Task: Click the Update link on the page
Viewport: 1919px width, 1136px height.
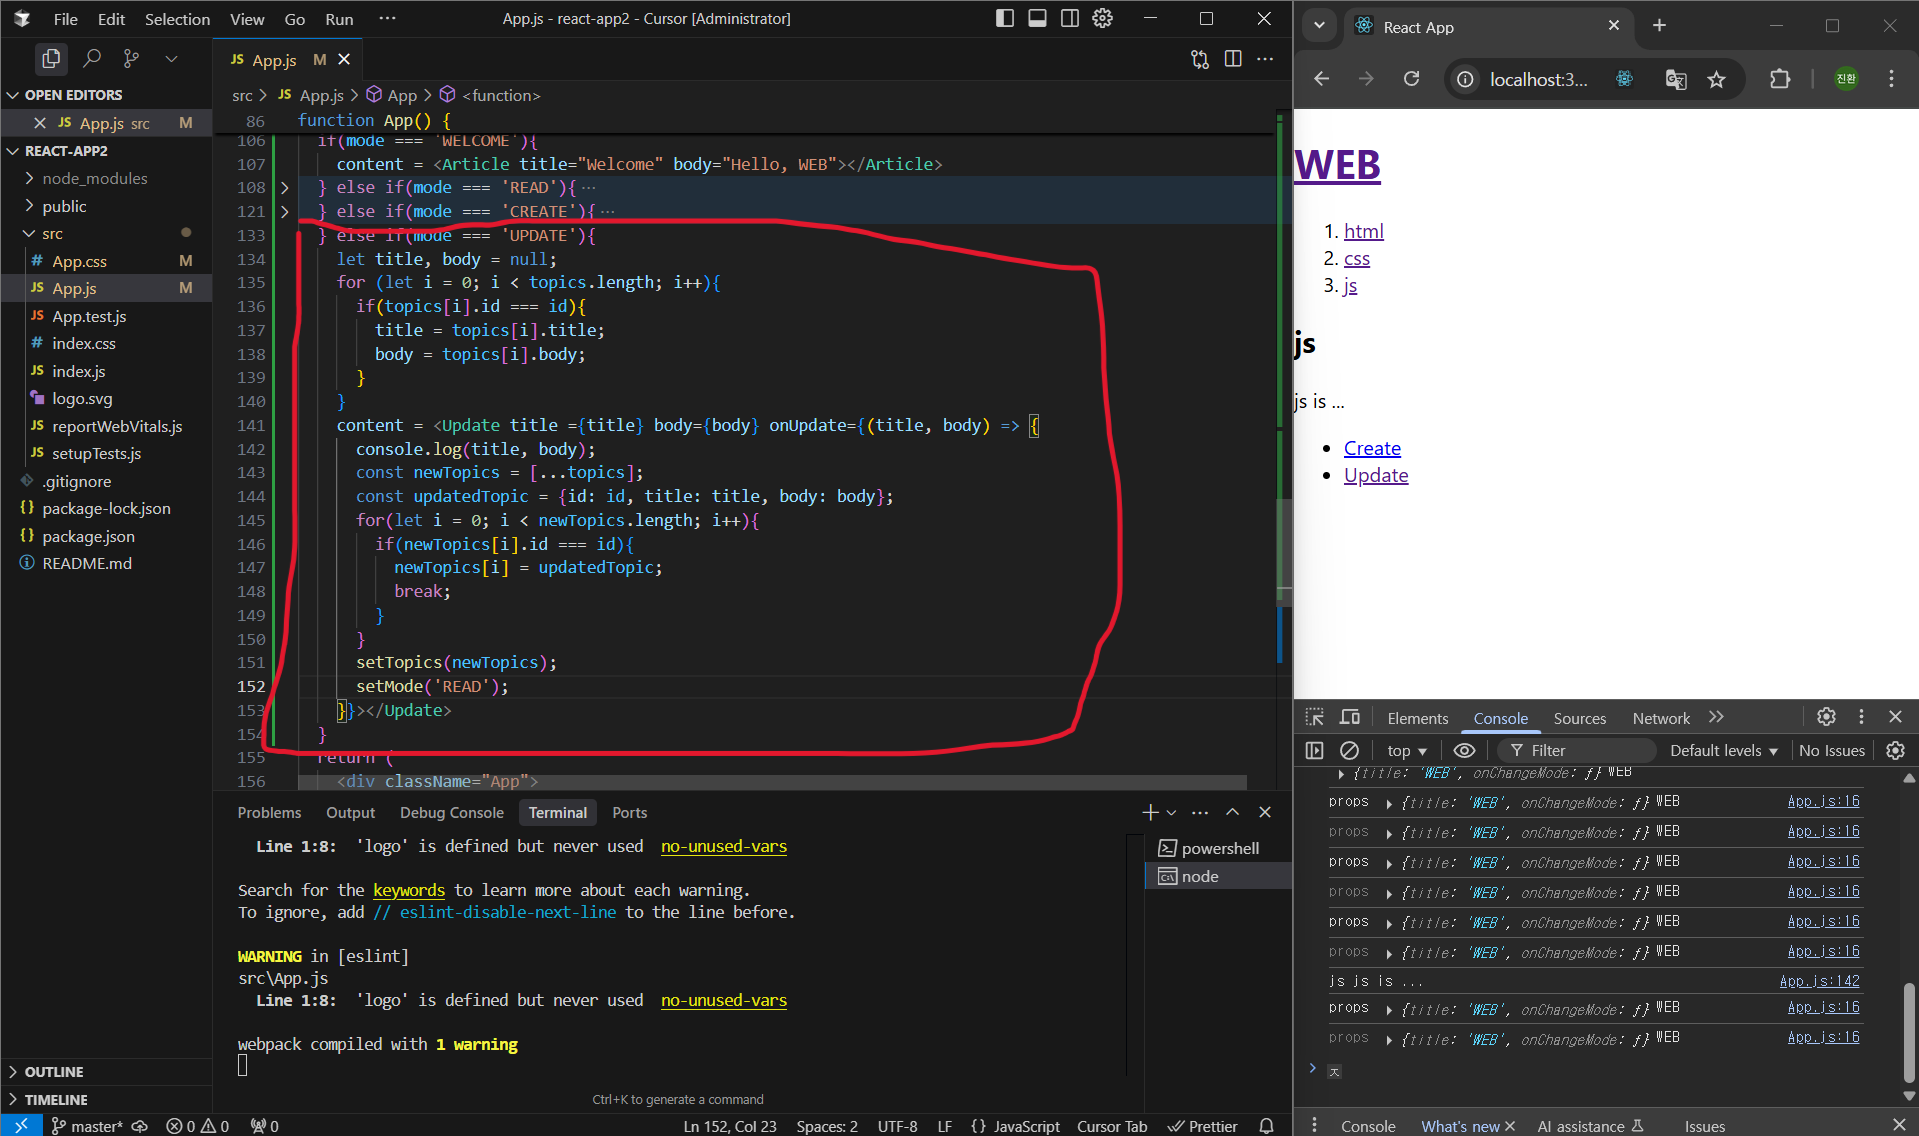Action: click(x=1375, y=476)
